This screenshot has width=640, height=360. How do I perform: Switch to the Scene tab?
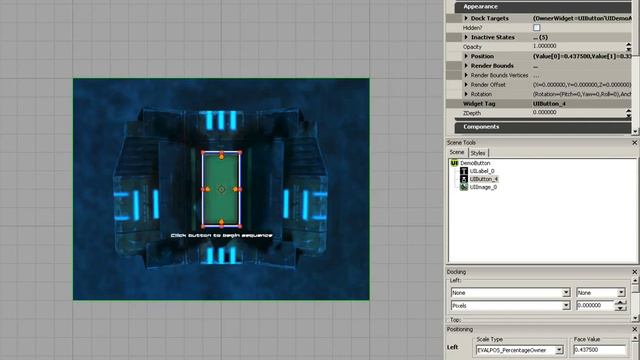coord(457,152)
